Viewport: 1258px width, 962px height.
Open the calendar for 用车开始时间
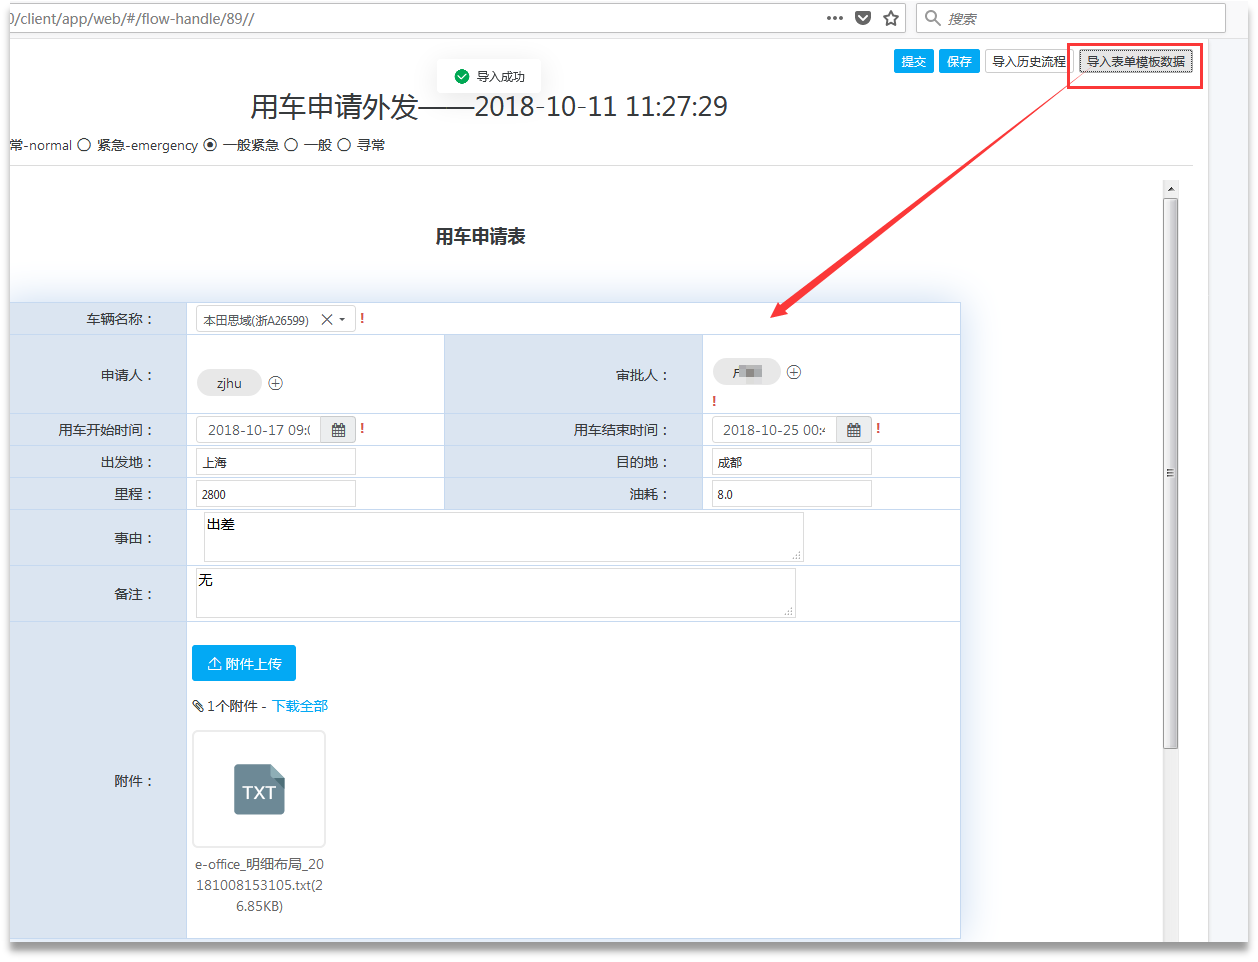pos(338,430)
